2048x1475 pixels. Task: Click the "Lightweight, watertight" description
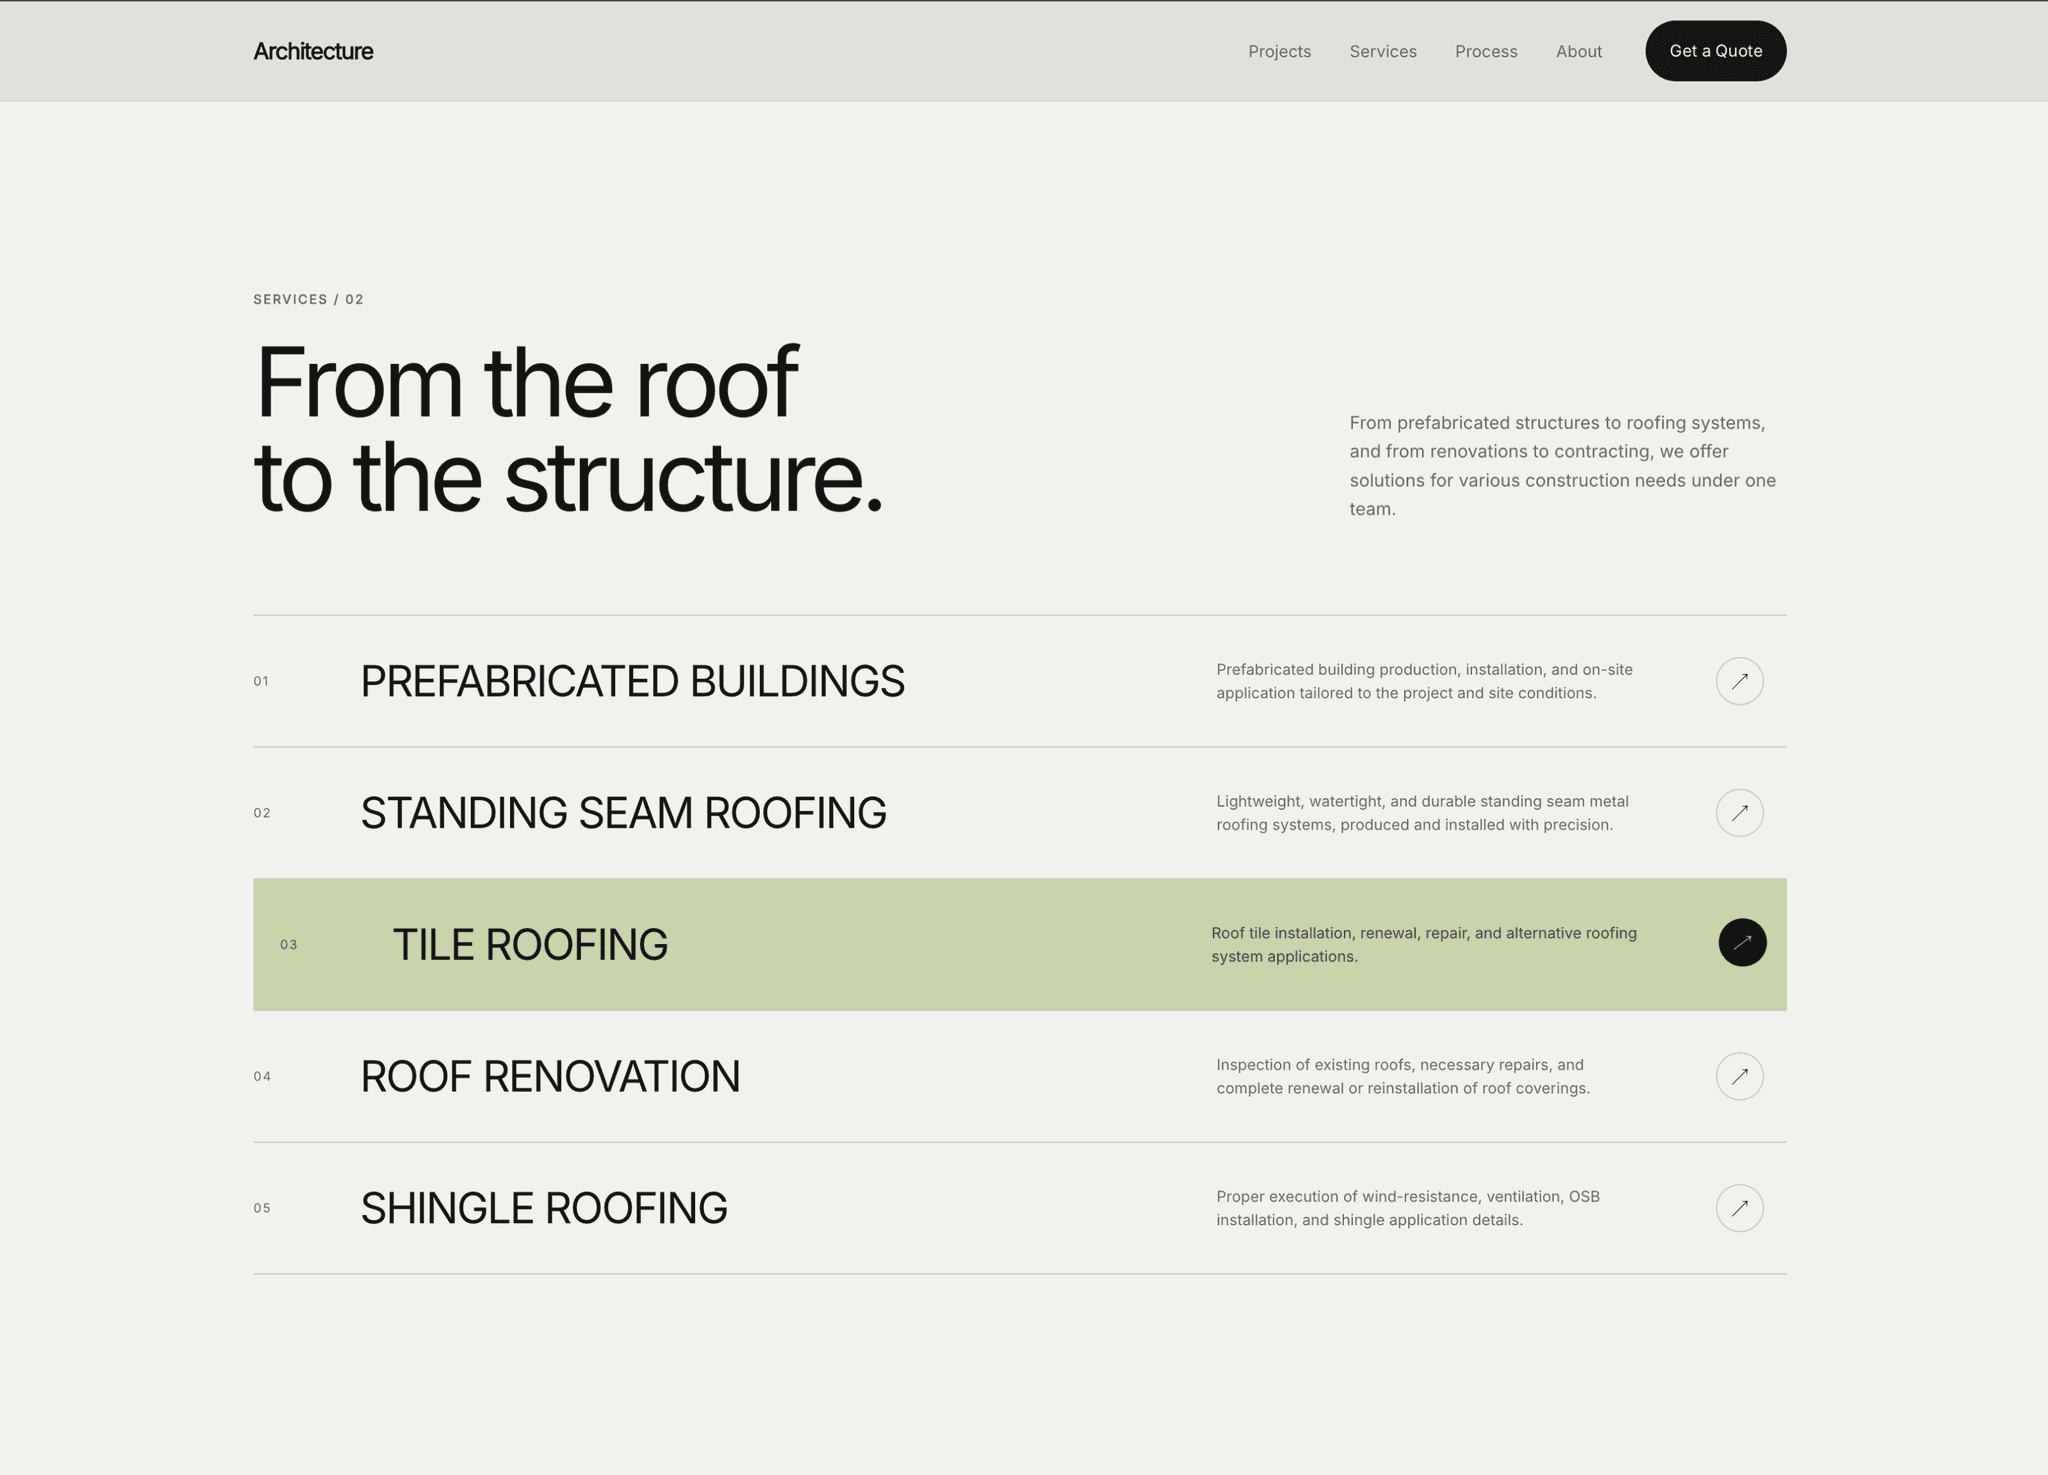pos(1422,813)
